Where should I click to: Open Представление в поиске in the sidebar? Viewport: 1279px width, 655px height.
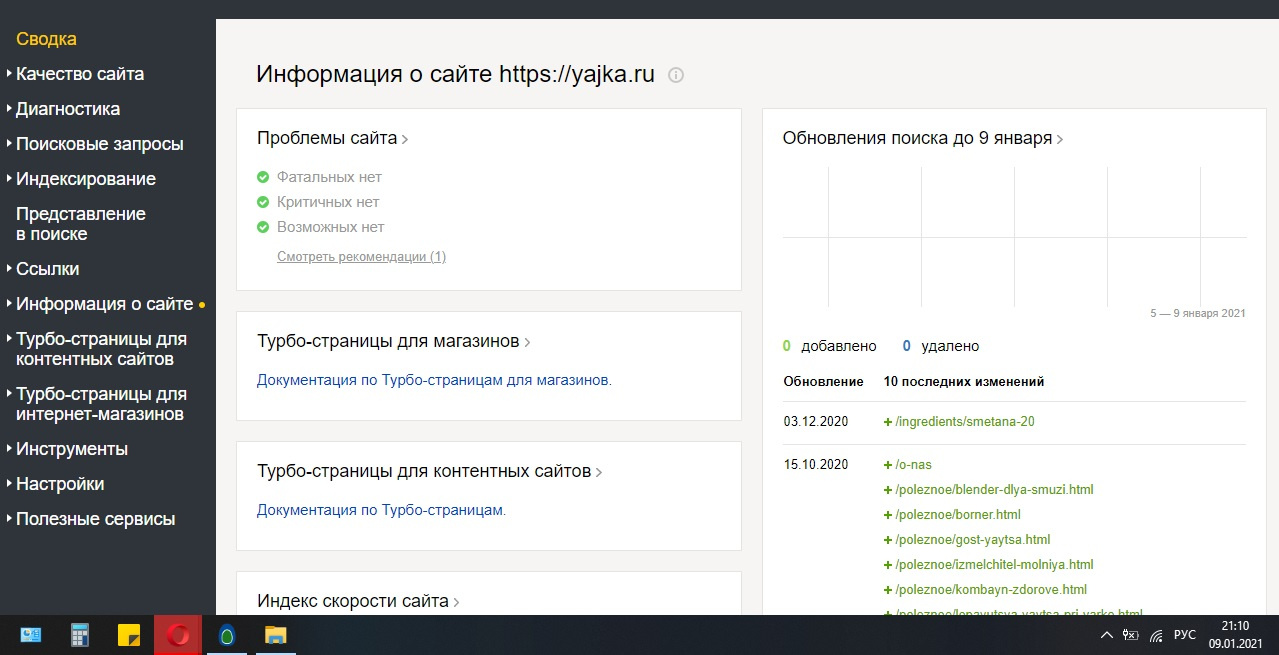[81, 224]
